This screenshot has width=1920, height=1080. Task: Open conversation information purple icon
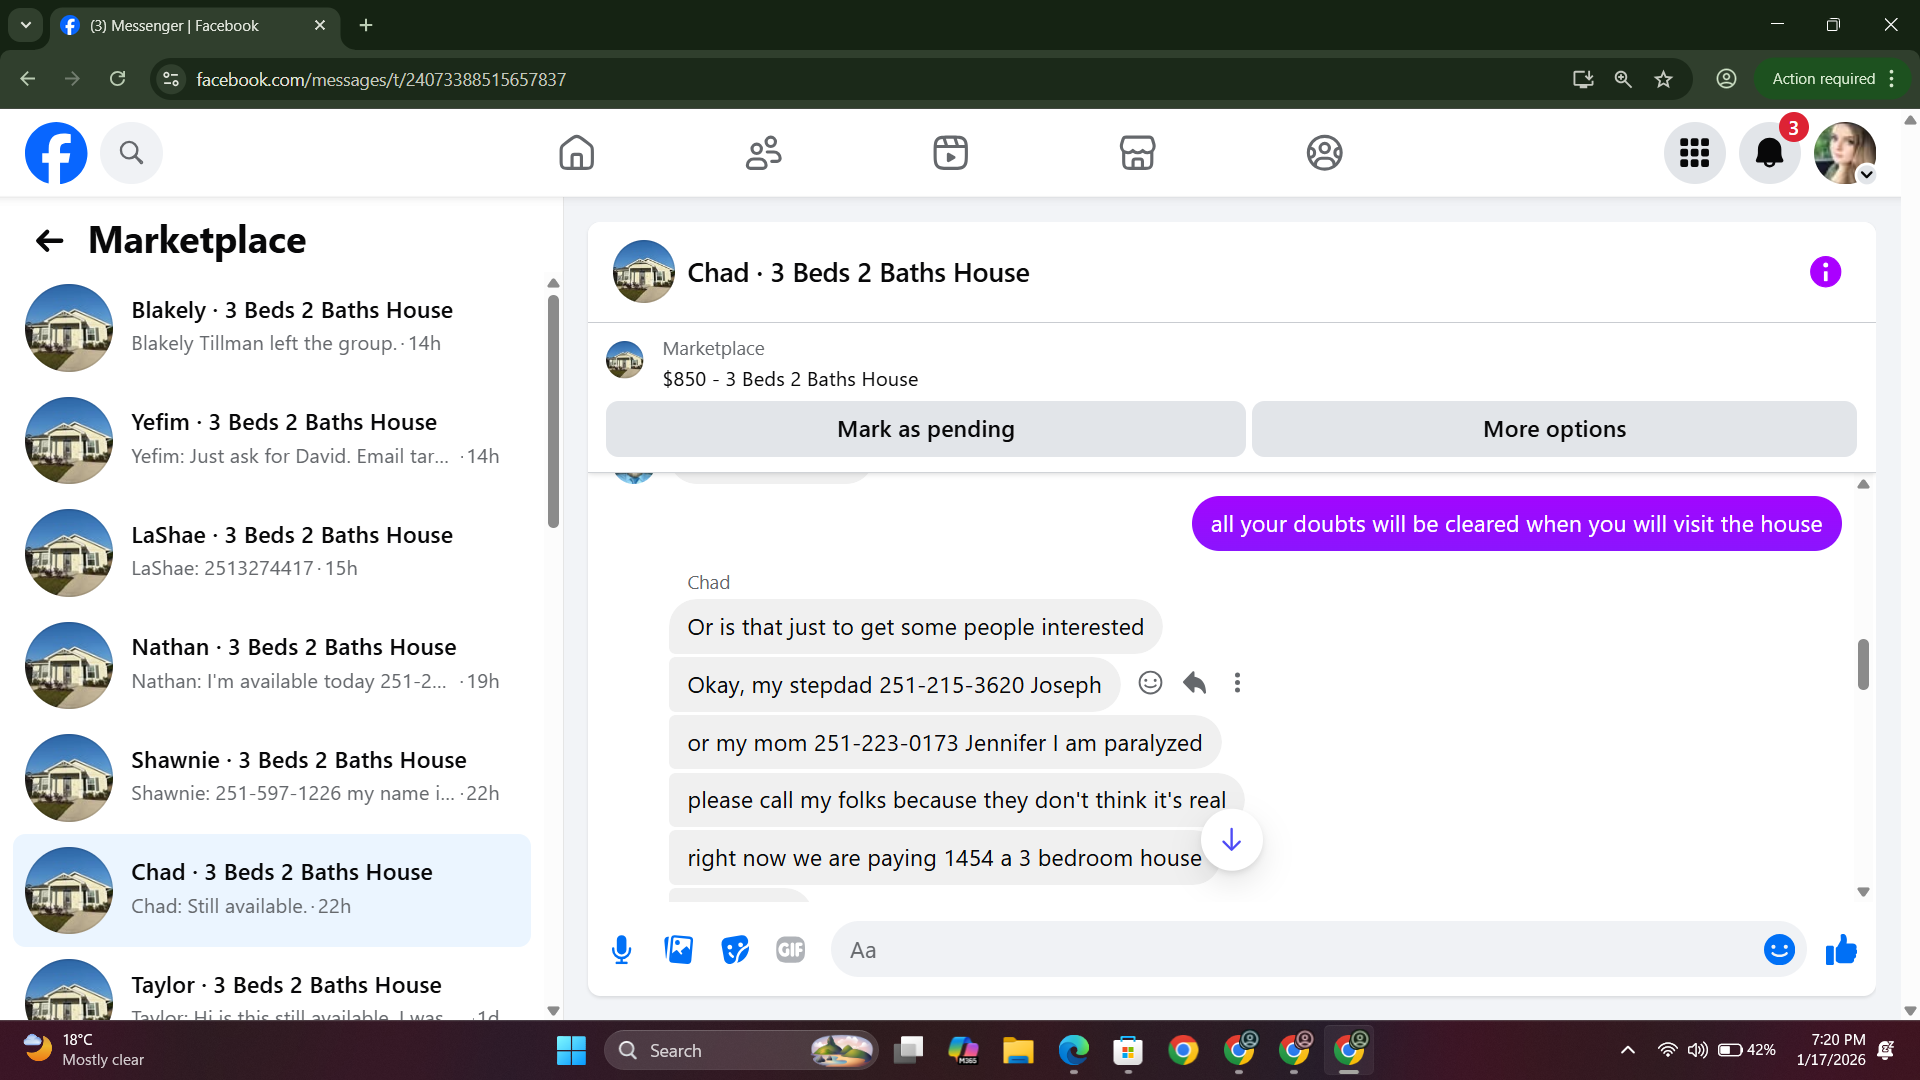pyautogui.click(x=1825, y=272)
